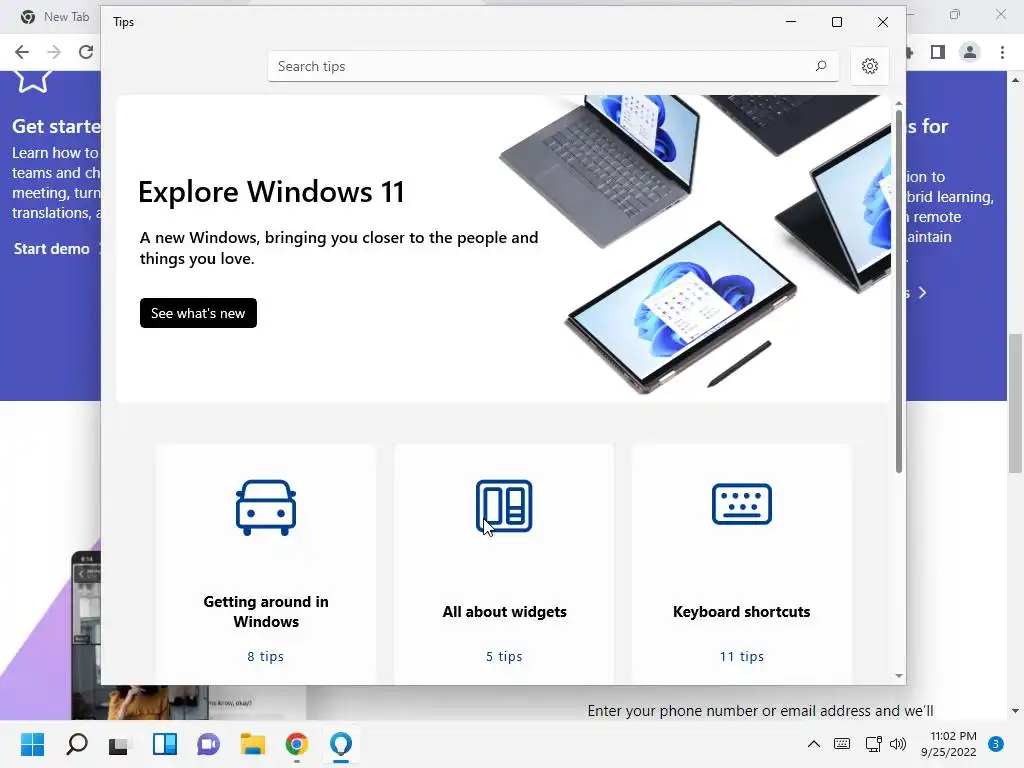This screenshot has height=768, width=1024.
Task: Click the Windows 11 laptops hero image
Action: pos(694,244)
